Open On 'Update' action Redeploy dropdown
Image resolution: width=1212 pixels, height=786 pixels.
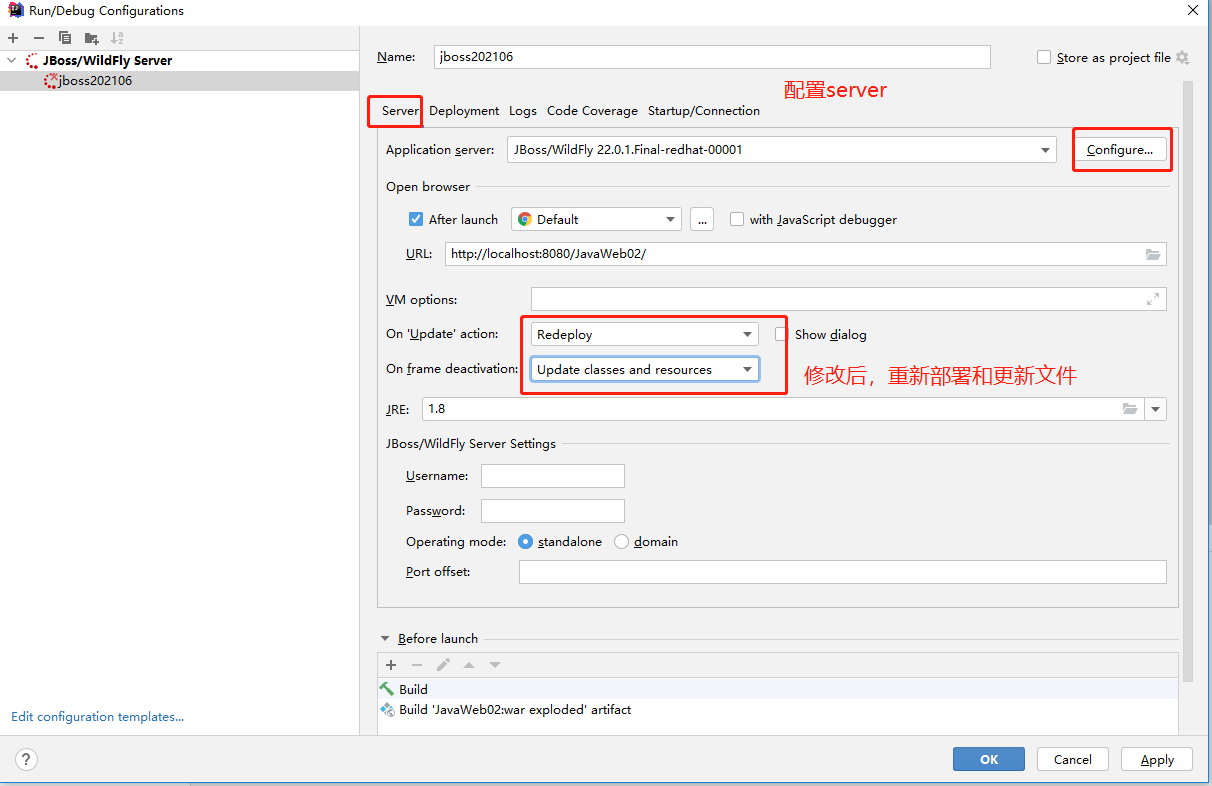coord(644,334)
